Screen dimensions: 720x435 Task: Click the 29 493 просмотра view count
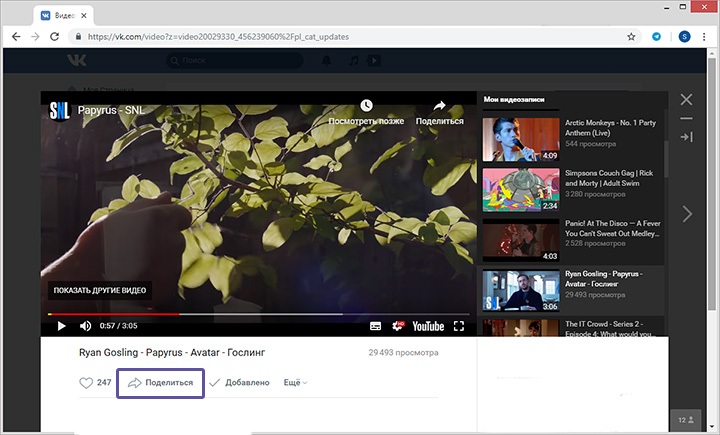click(x=403, y=353)
